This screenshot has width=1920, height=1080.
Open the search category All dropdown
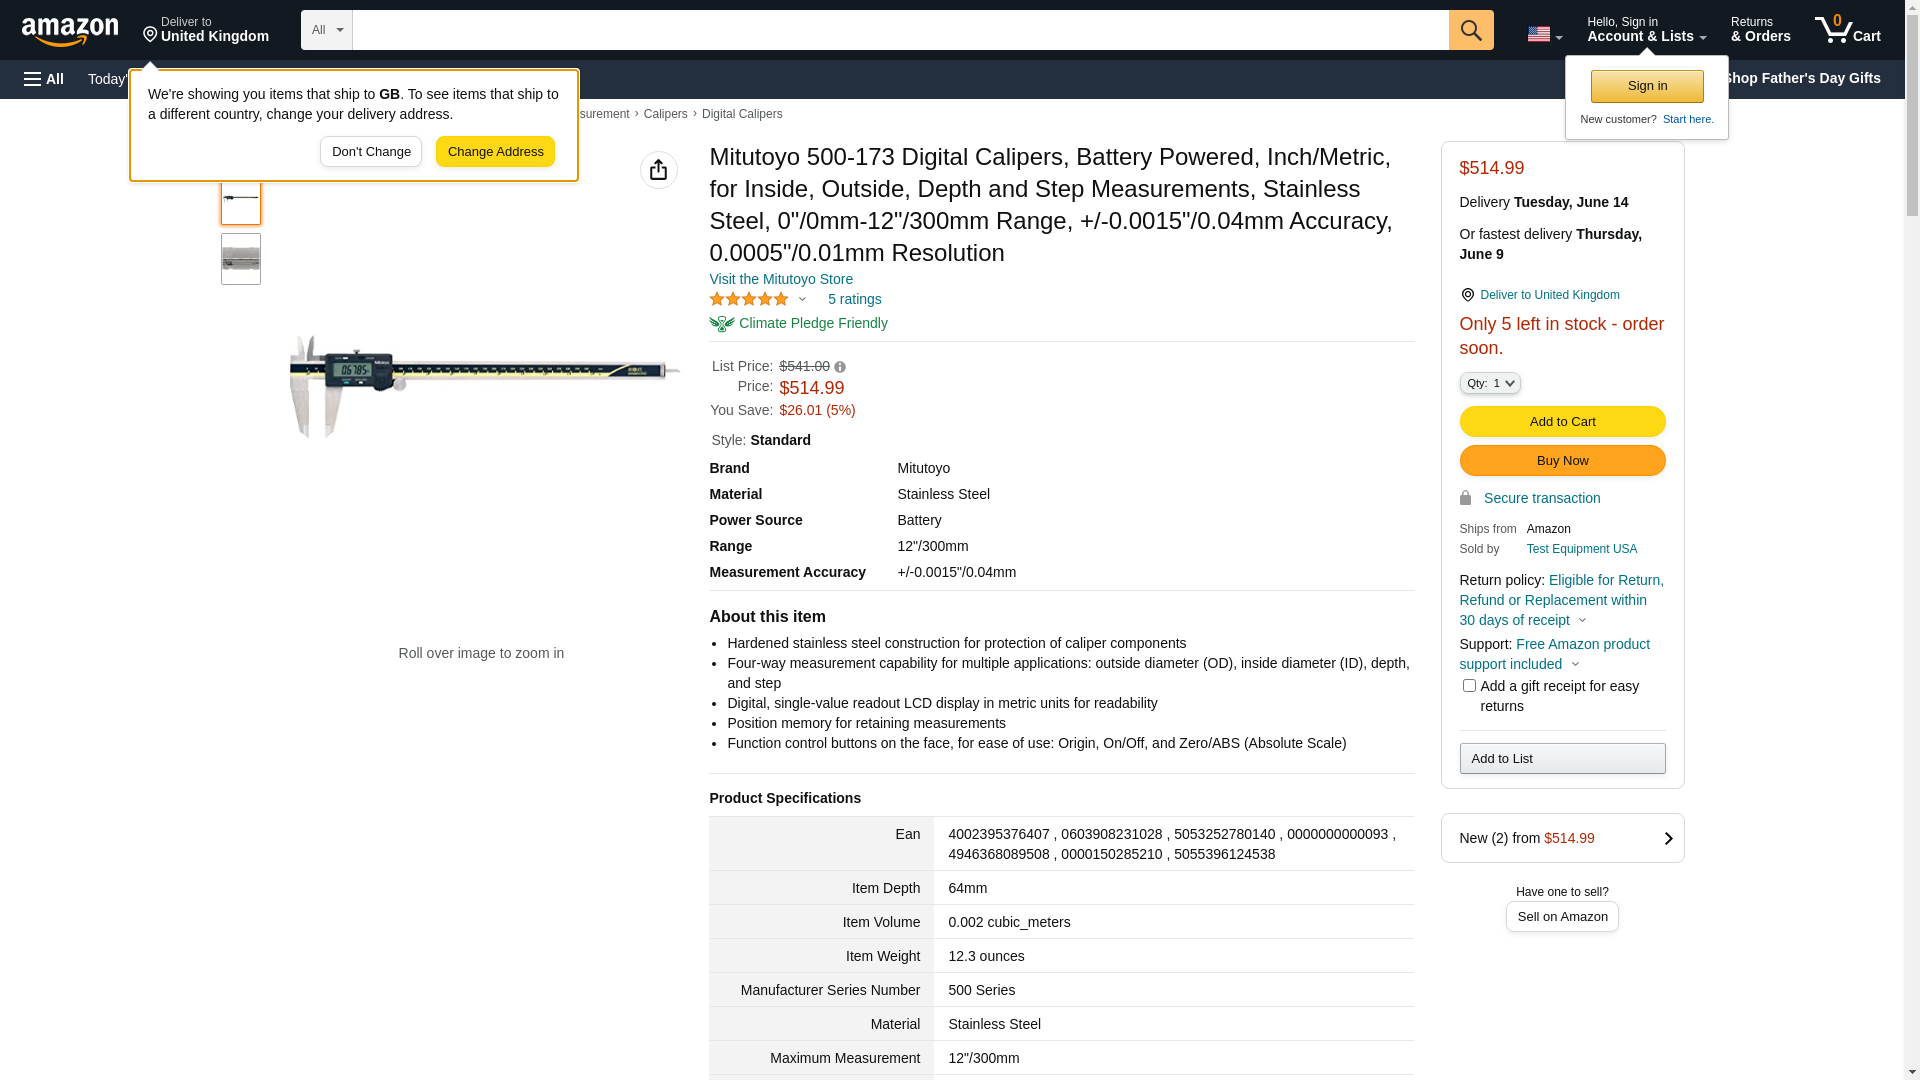click(326, 30)
